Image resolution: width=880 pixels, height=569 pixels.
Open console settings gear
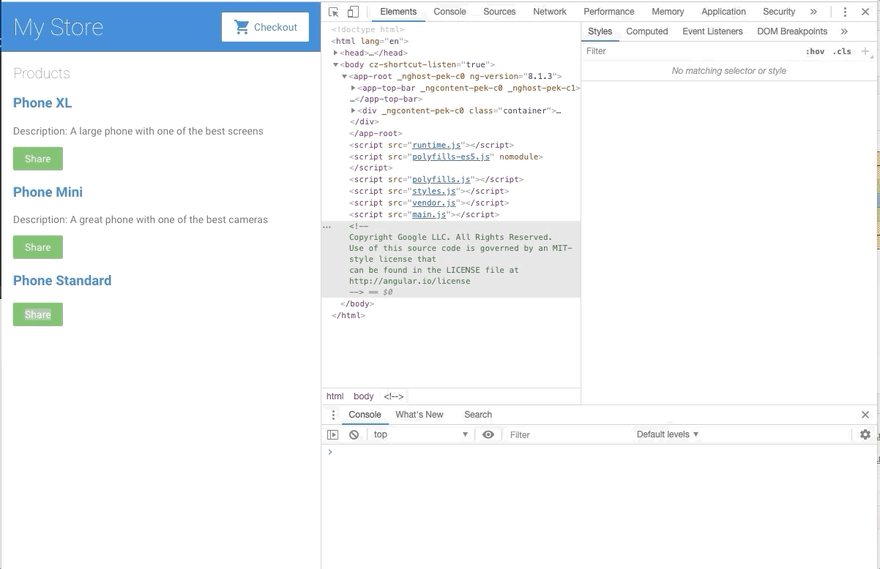tap(865, 434)
